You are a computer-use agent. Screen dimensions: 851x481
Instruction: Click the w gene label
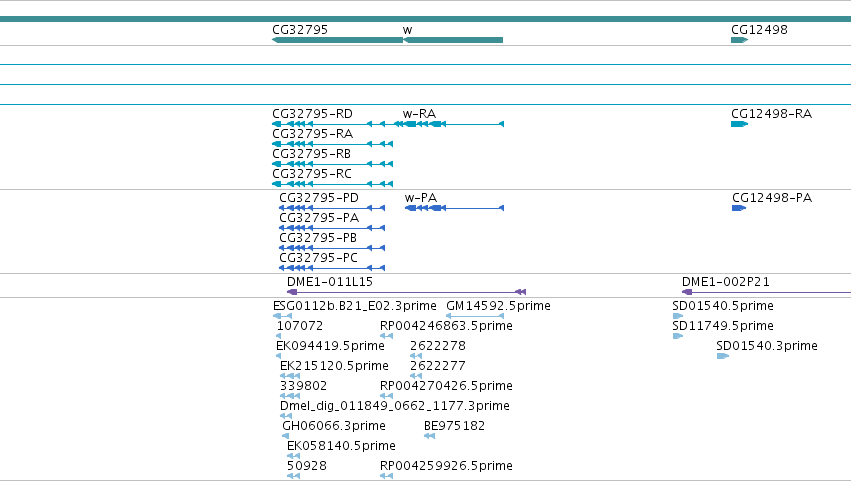pyautogui.click(x=407, y=30)
